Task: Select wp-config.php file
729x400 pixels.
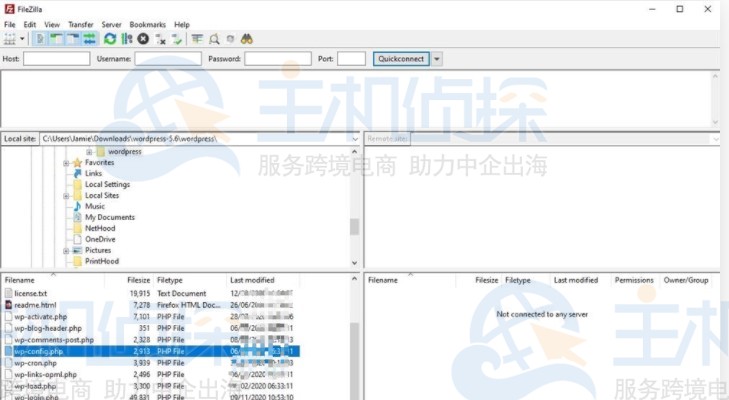Action: pyautogui.click(x=152, y=352)
